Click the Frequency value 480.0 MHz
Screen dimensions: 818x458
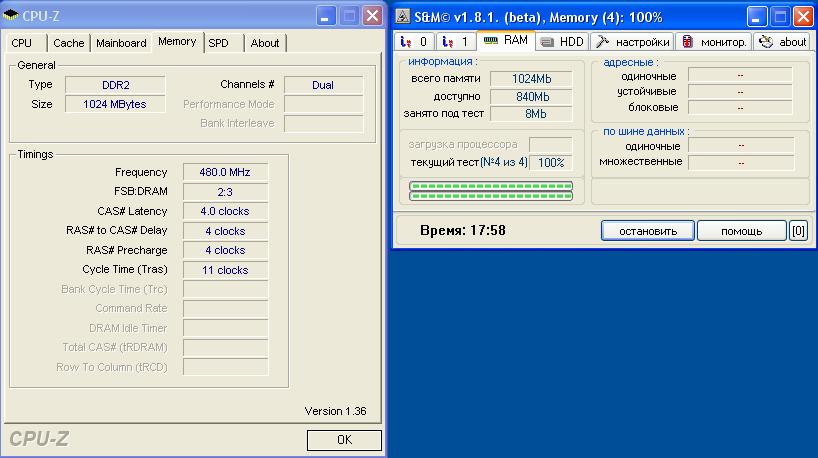[x=225, y=172]
